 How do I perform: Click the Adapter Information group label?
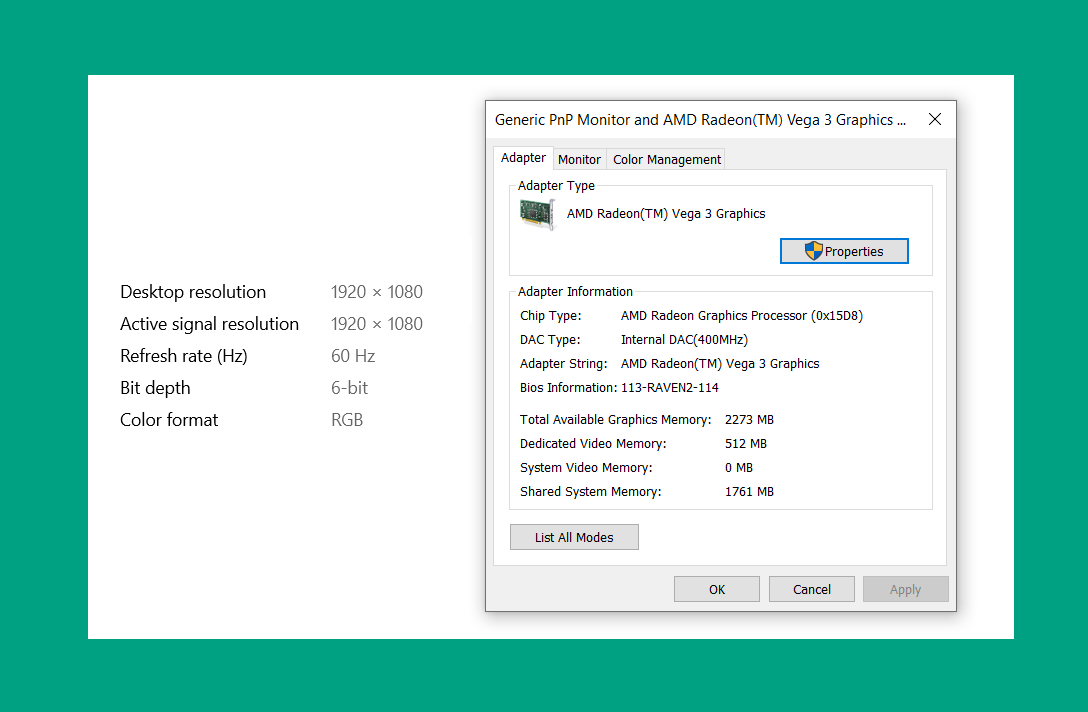click(575, 291)
